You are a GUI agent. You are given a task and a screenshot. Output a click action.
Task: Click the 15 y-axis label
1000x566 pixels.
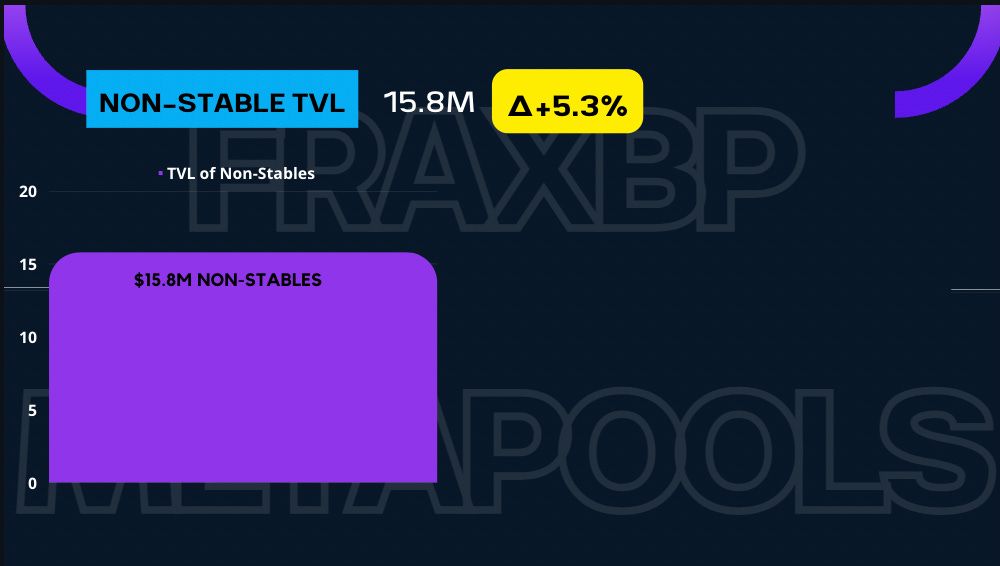coord(28,265)
